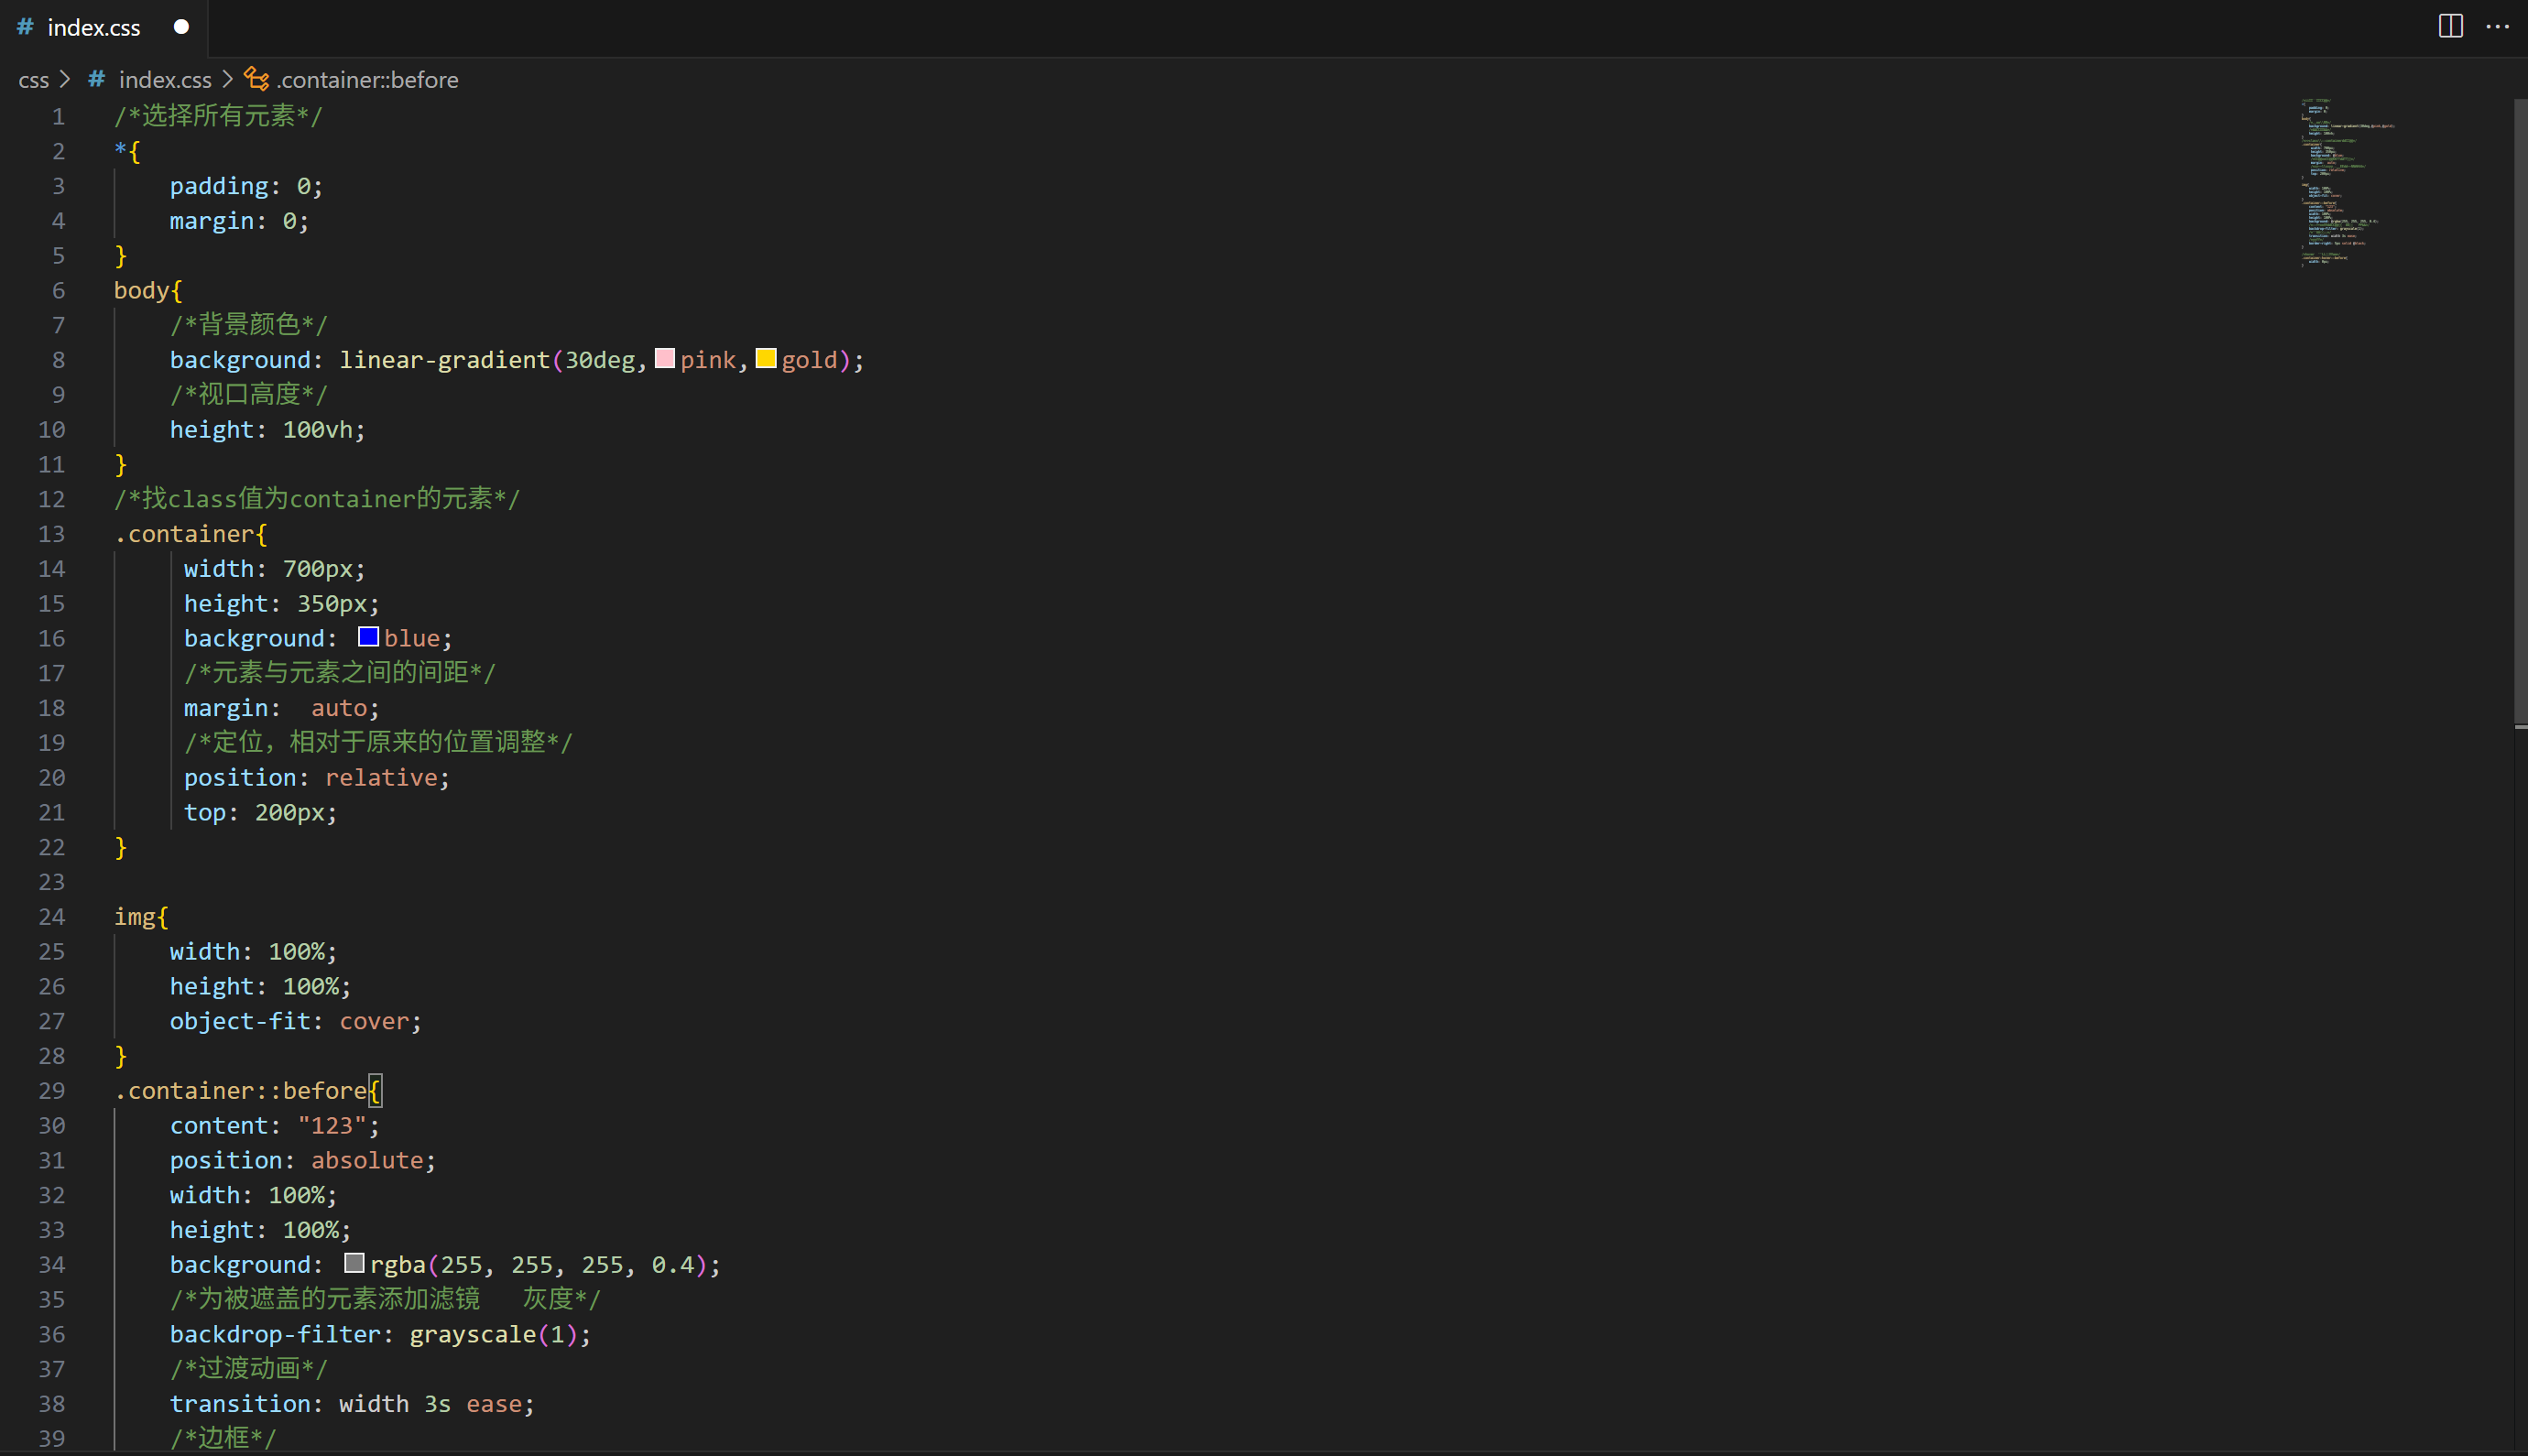Click the css folder breadcrumb
This screenshot has height=1456, width=2528.
(33, 80)
